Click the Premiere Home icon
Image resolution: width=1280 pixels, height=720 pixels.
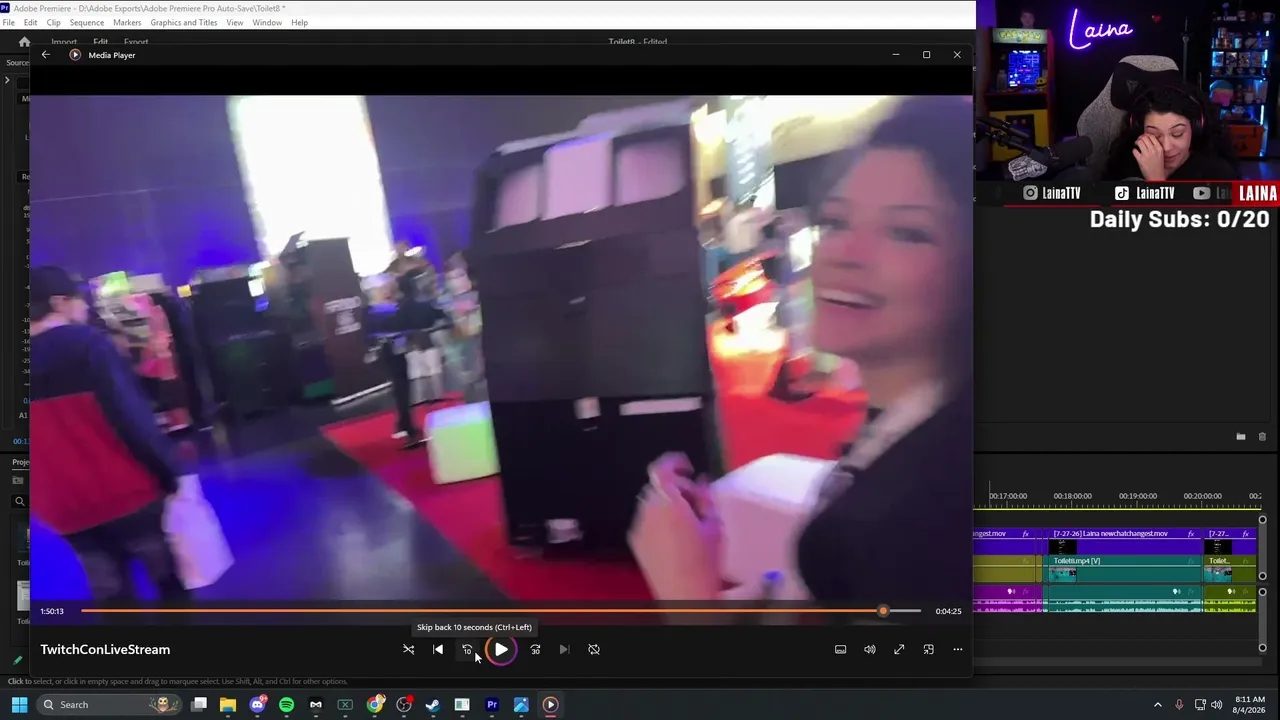click(24, 42)
